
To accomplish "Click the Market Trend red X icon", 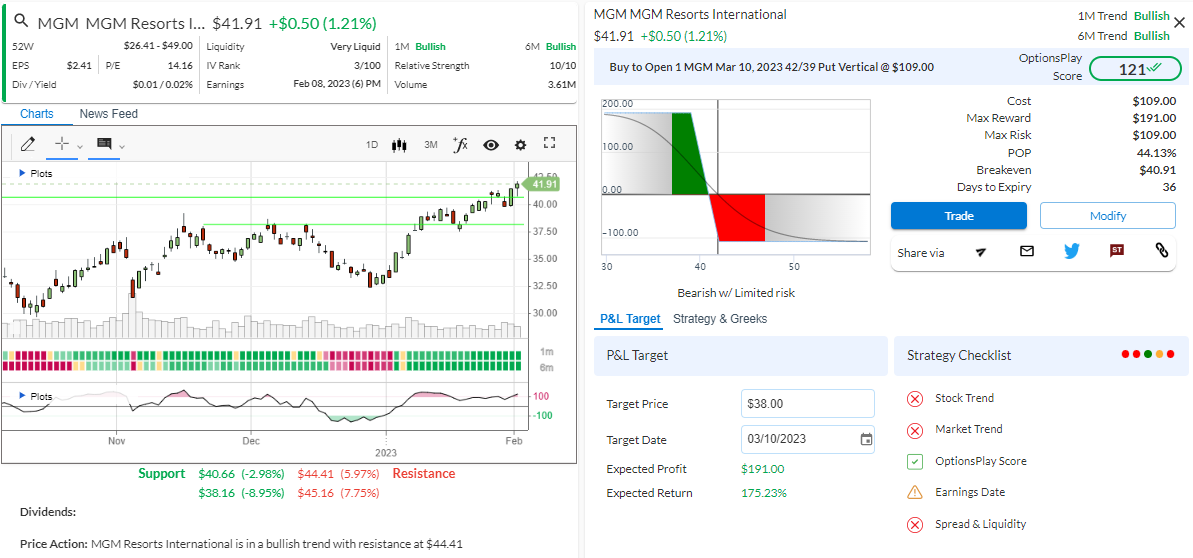I will click(x=915, y=430).
